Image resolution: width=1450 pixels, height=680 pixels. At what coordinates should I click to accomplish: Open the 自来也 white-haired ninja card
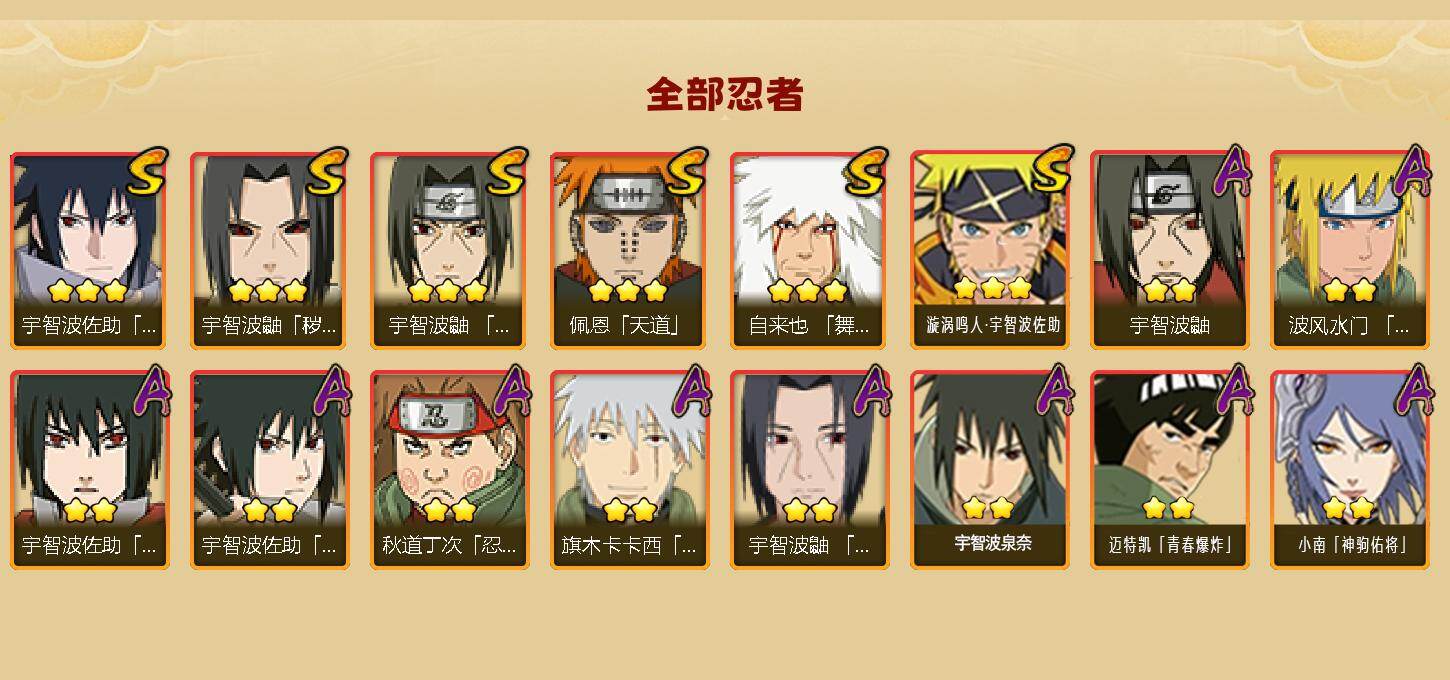tap(809, 250)
